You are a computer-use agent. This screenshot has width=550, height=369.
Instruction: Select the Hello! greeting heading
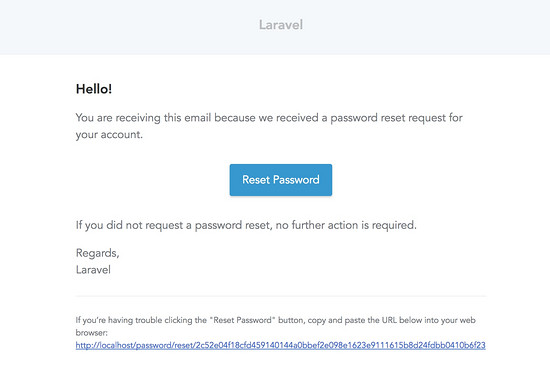(94, 89)
